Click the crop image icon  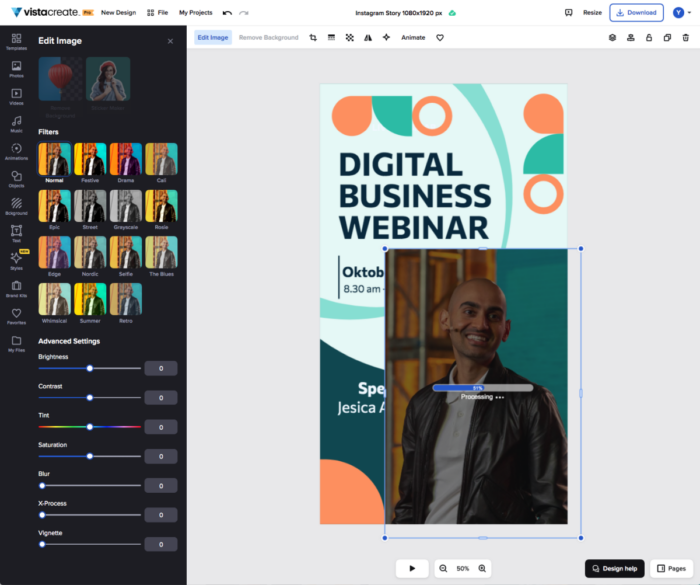313,37
